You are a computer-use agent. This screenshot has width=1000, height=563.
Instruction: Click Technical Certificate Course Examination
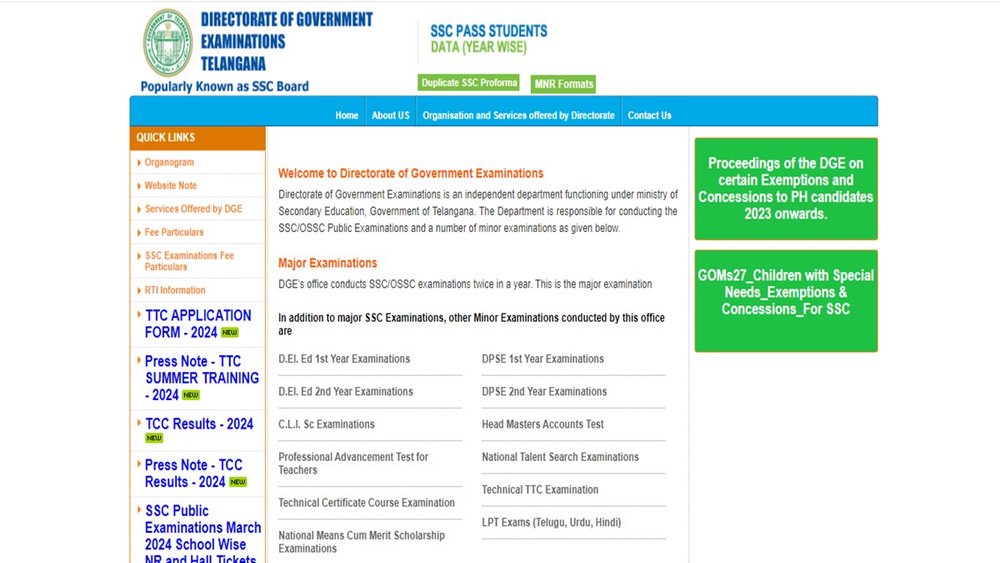(x=366, y=502)
